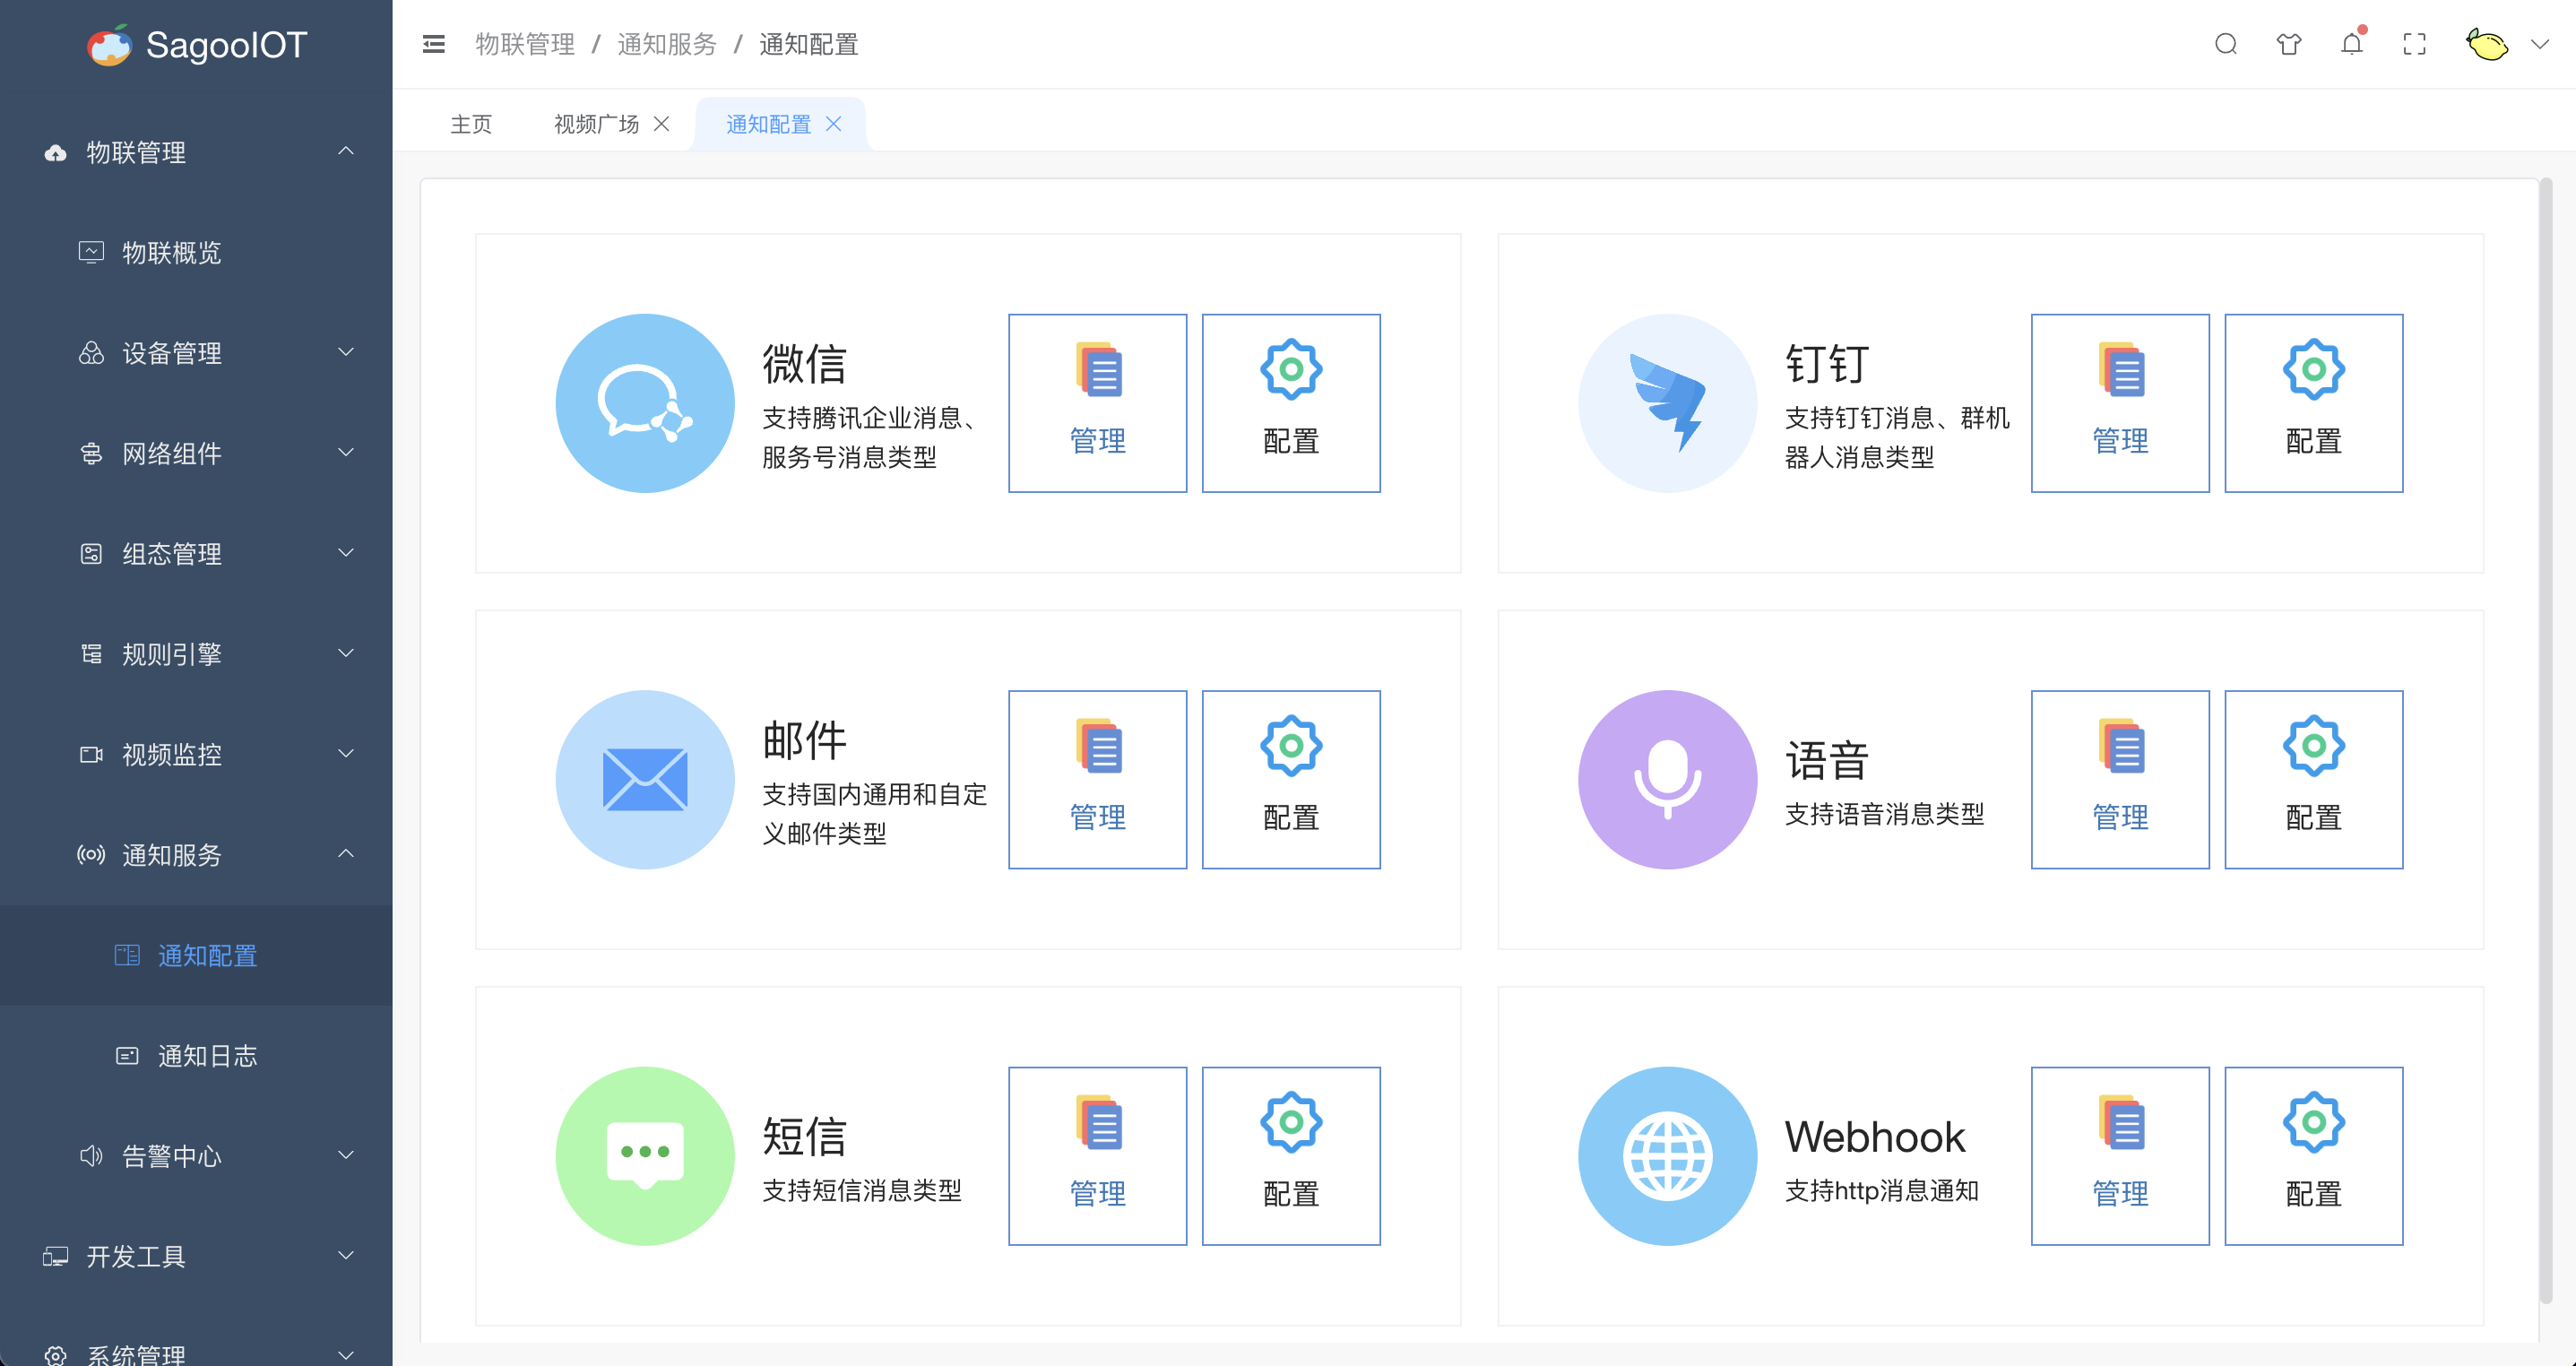Click the WeChat 配置 gear icon
The width and height of the screenshot is (2576, 1366).
pyautogui.click(x=1290, y=370)
